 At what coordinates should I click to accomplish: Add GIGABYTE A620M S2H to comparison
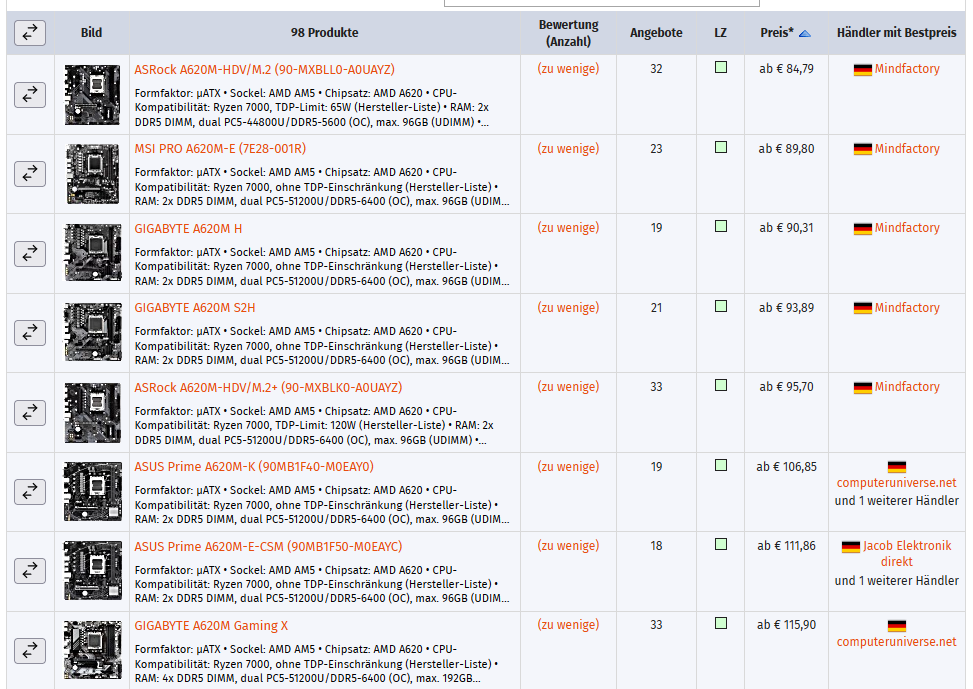click(30, 333)
